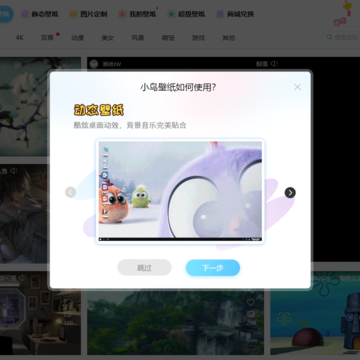Click speaker icon on sci-fi room wallpaper

(22, 278)
